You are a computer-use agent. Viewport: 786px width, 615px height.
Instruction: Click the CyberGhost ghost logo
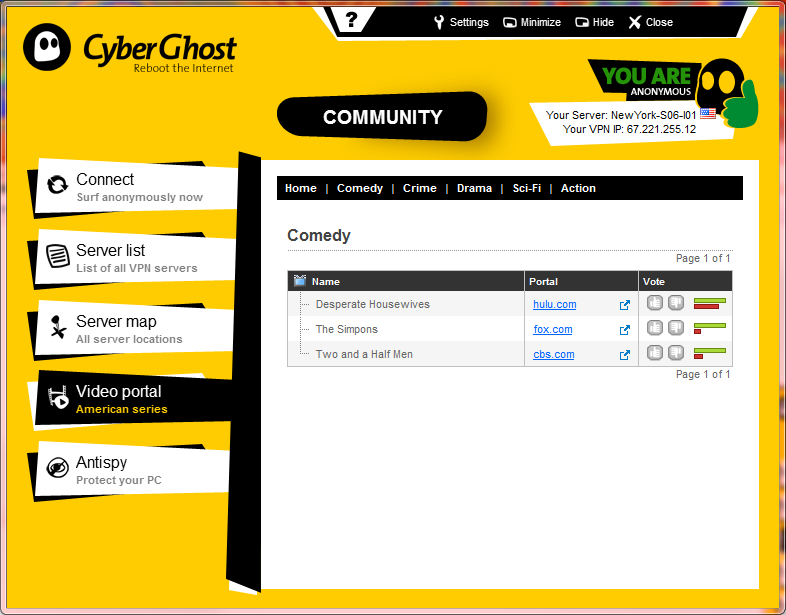47,47
